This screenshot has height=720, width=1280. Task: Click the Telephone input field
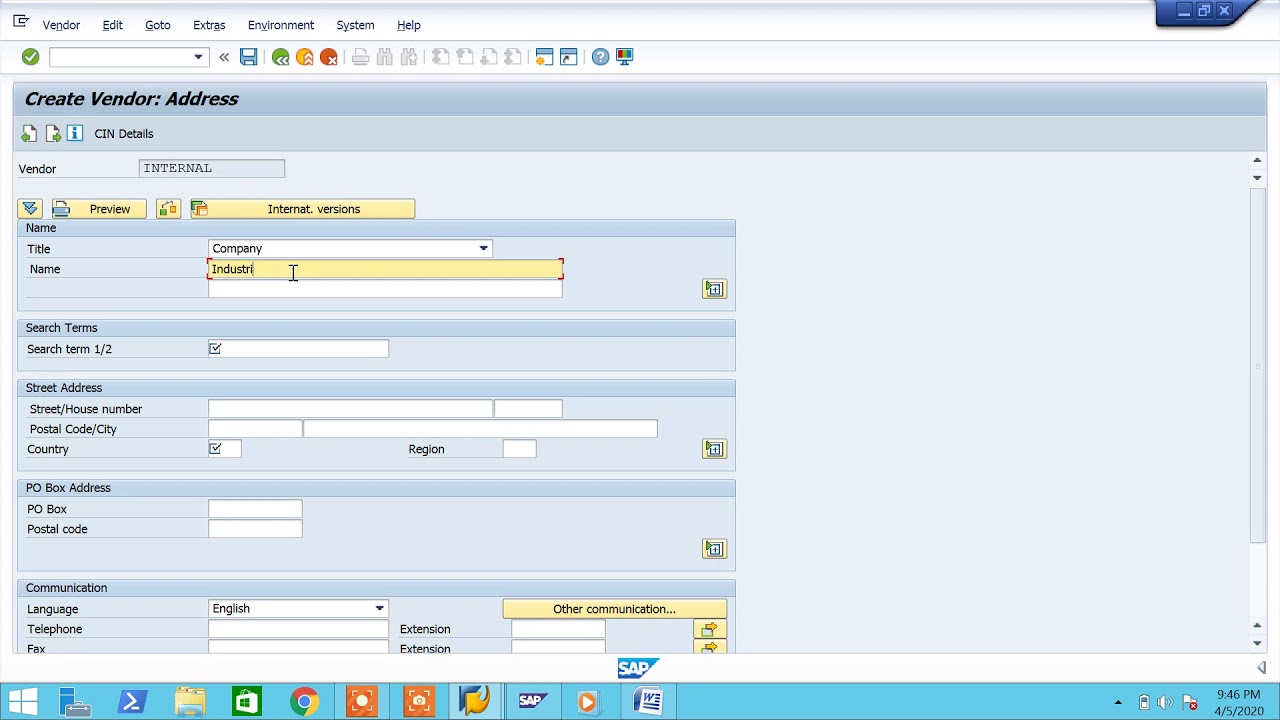click(x=298, y=629)
